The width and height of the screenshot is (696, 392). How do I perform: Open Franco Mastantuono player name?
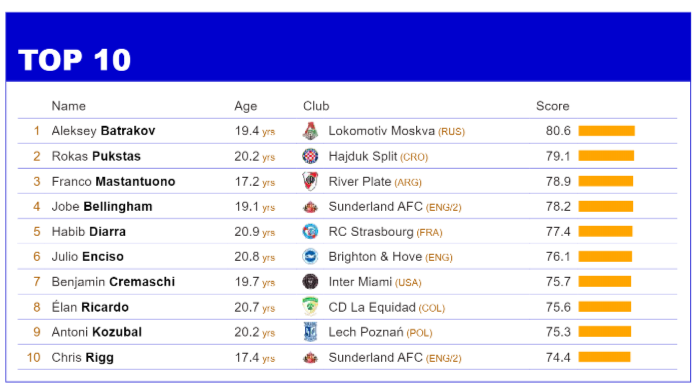pyautogui.click(x=113, y=182)
